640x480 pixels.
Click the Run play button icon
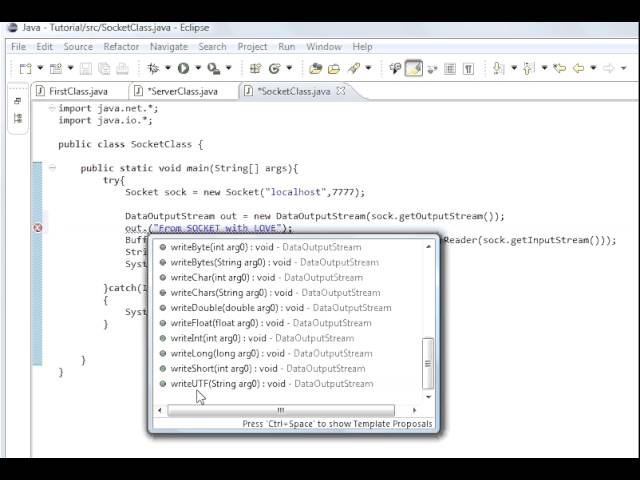(183, 68)
